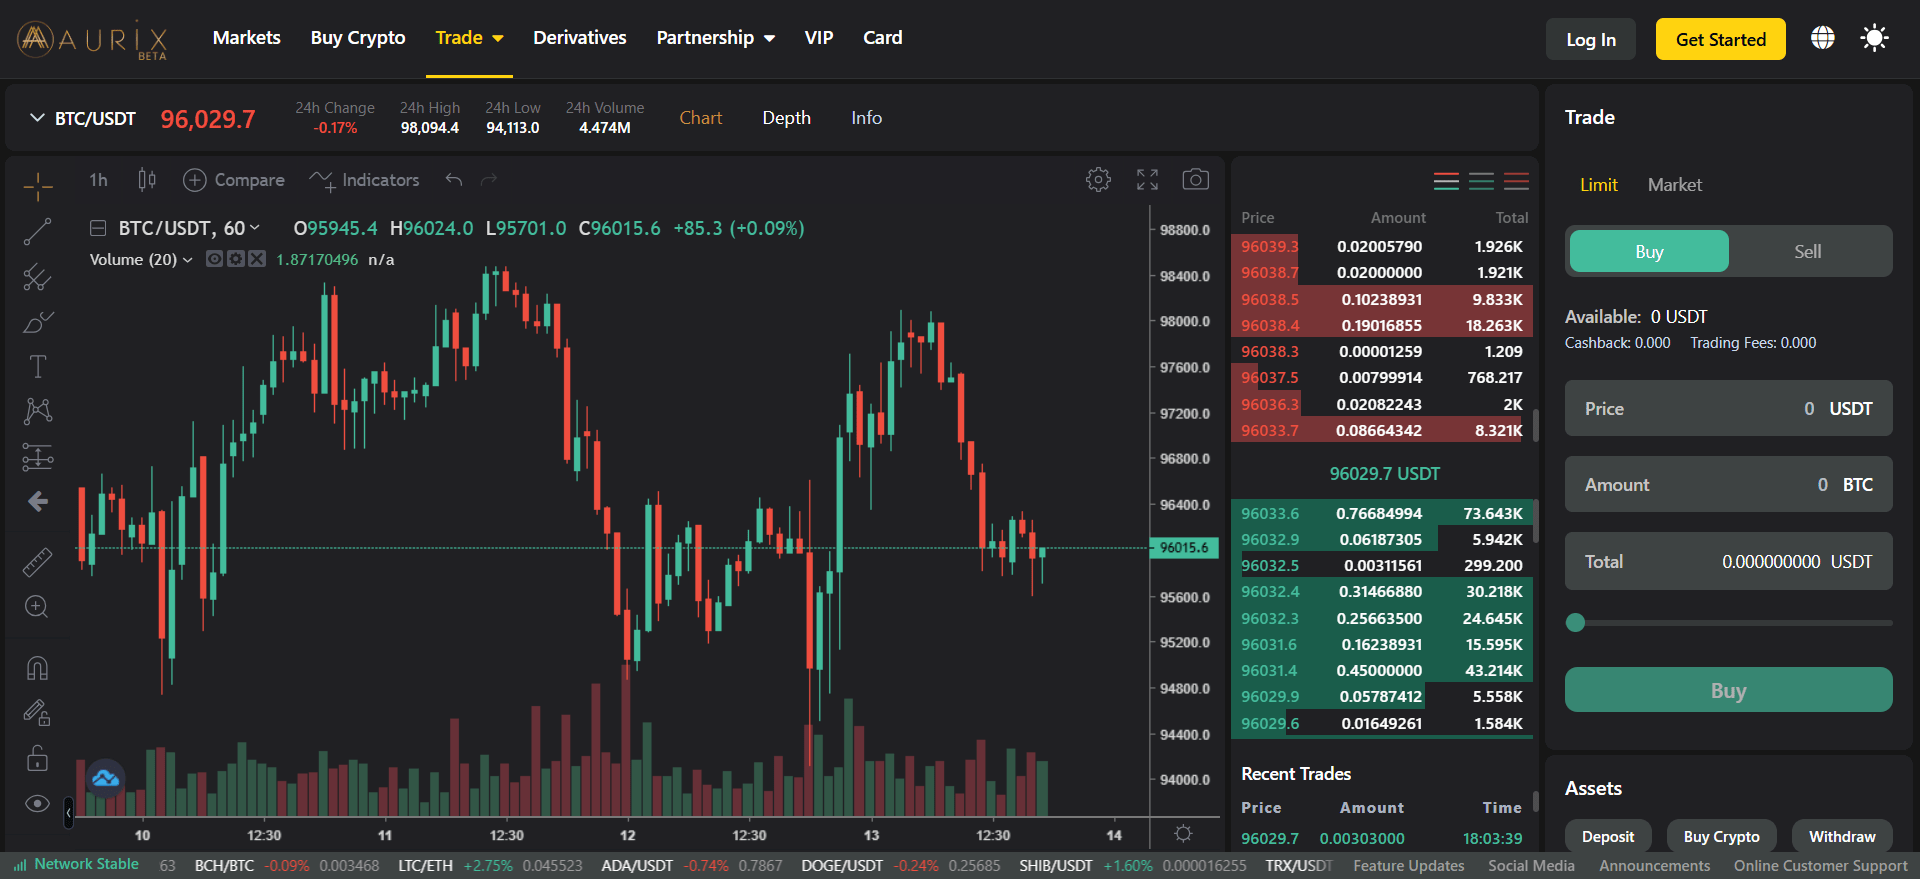
Task: Show sell orders only order book view
Action: click(1517, 181)
